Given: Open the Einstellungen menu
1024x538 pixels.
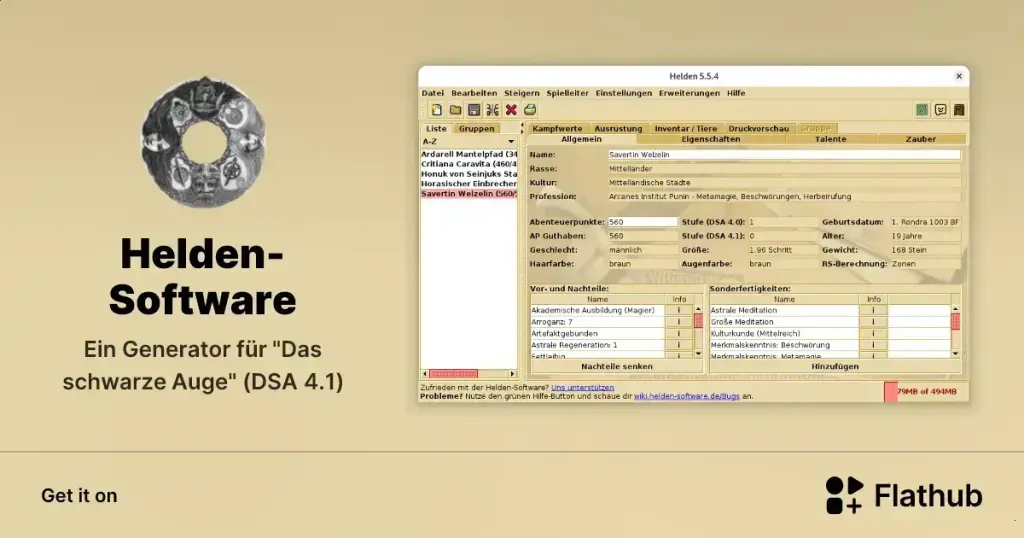Looking at the screenshot, I should click(x=624, y=93).
